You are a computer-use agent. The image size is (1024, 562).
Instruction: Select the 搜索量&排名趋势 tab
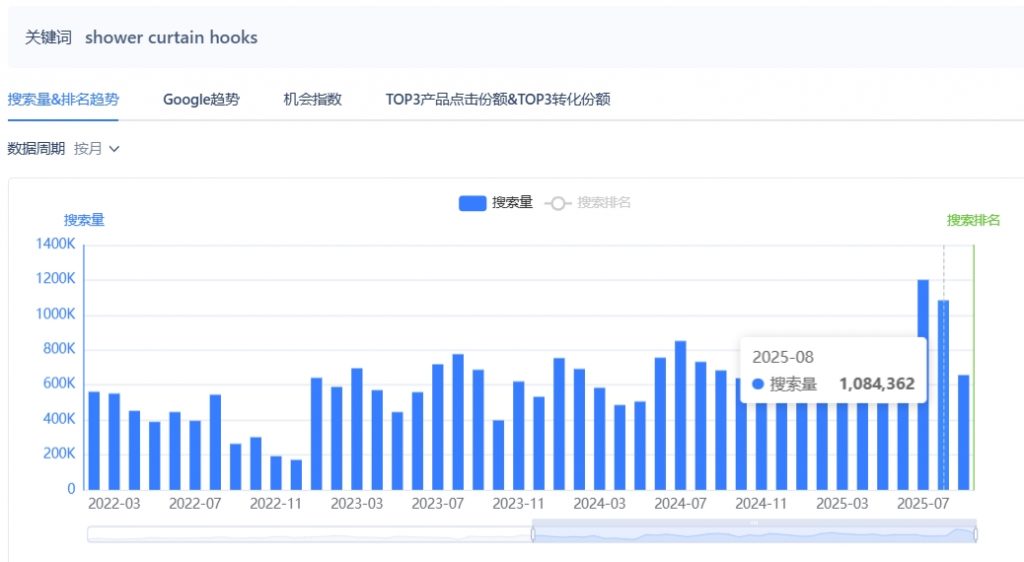(63, 99)
